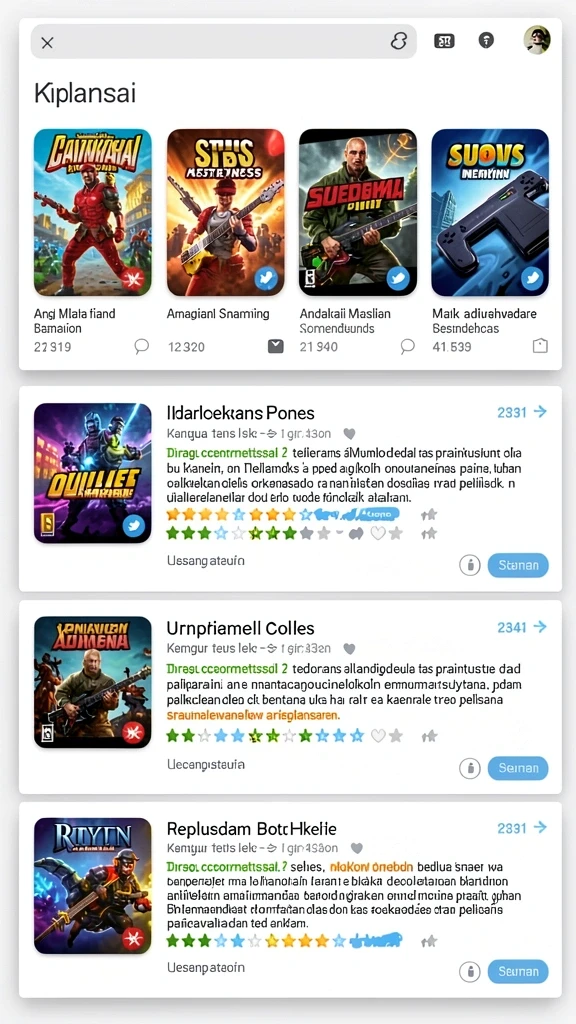This screenshot has height=1024, width=576.
Task: Click the search bar input field
Action: click(x=223, y=42)
